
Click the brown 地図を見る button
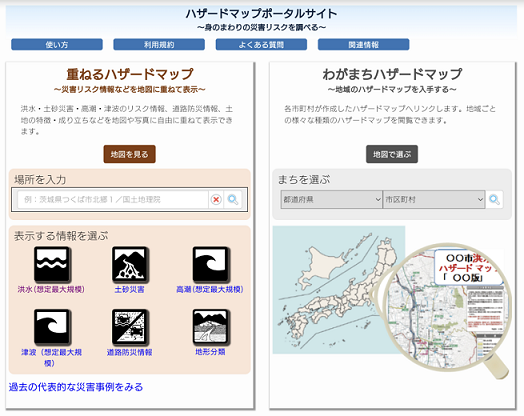coord(130,154)
